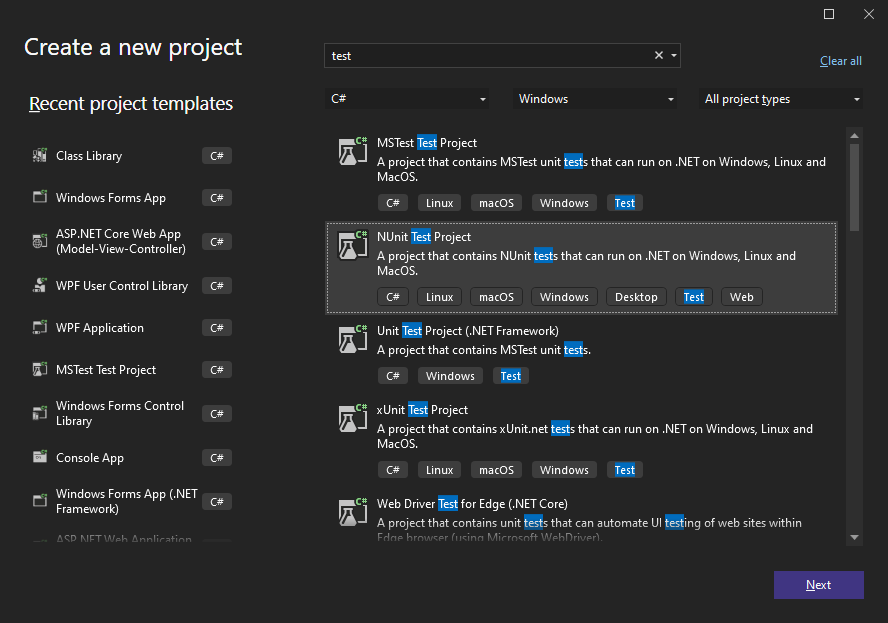The image size is (888, 623).
Task: Click the MSTest Test Project icon in recent templates
Action: 40,369
